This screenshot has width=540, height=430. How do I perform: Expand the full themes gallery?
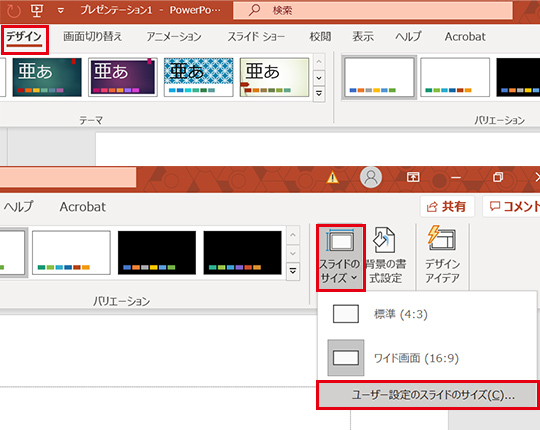tap(319, 94)
